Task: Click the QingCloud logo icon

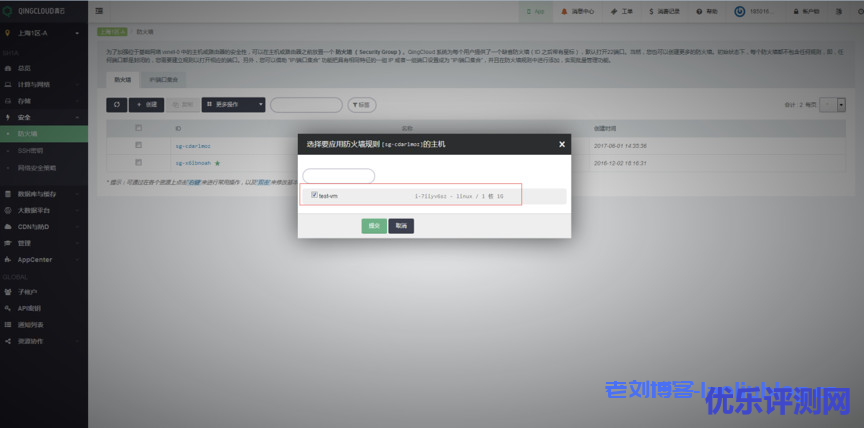Action: coord(8,11)
